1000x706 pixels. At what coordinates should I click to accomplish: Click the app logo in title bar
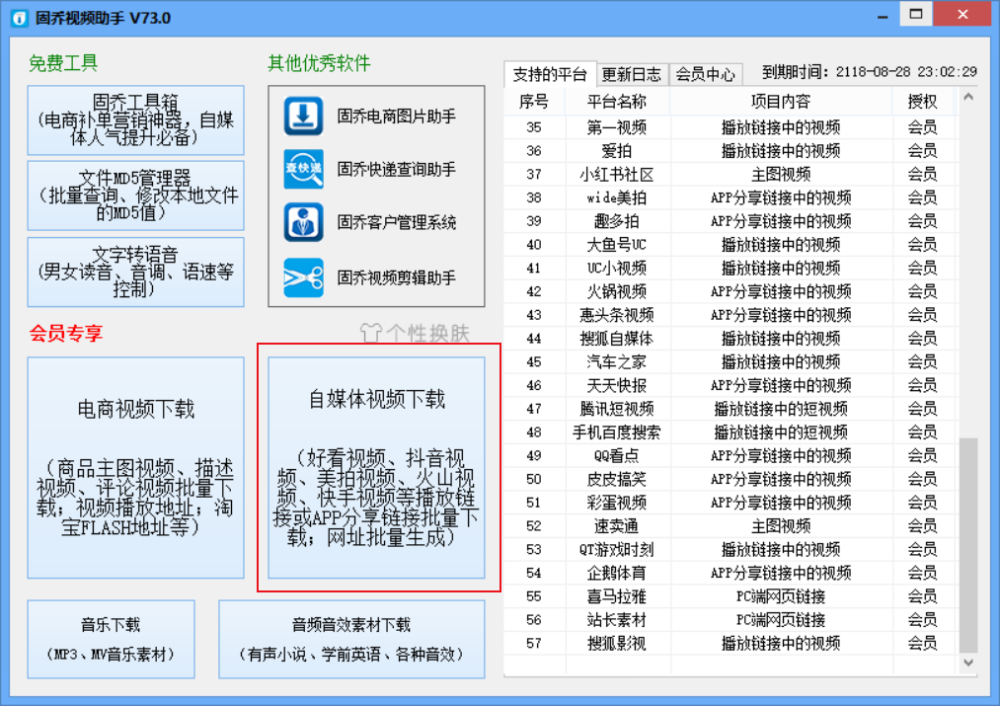19,18
